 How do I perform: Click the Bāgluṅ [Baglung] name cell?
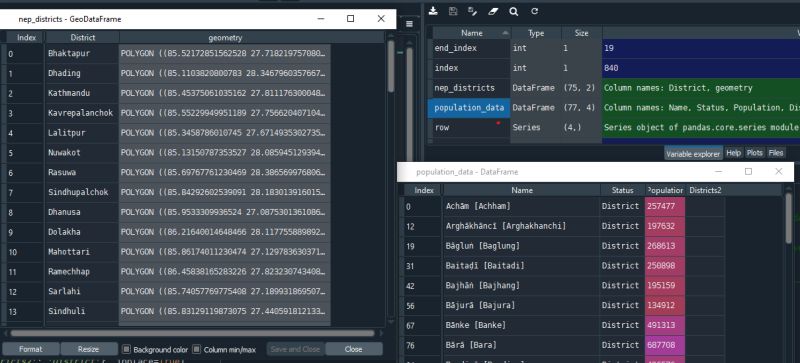[x=521, y=246]
